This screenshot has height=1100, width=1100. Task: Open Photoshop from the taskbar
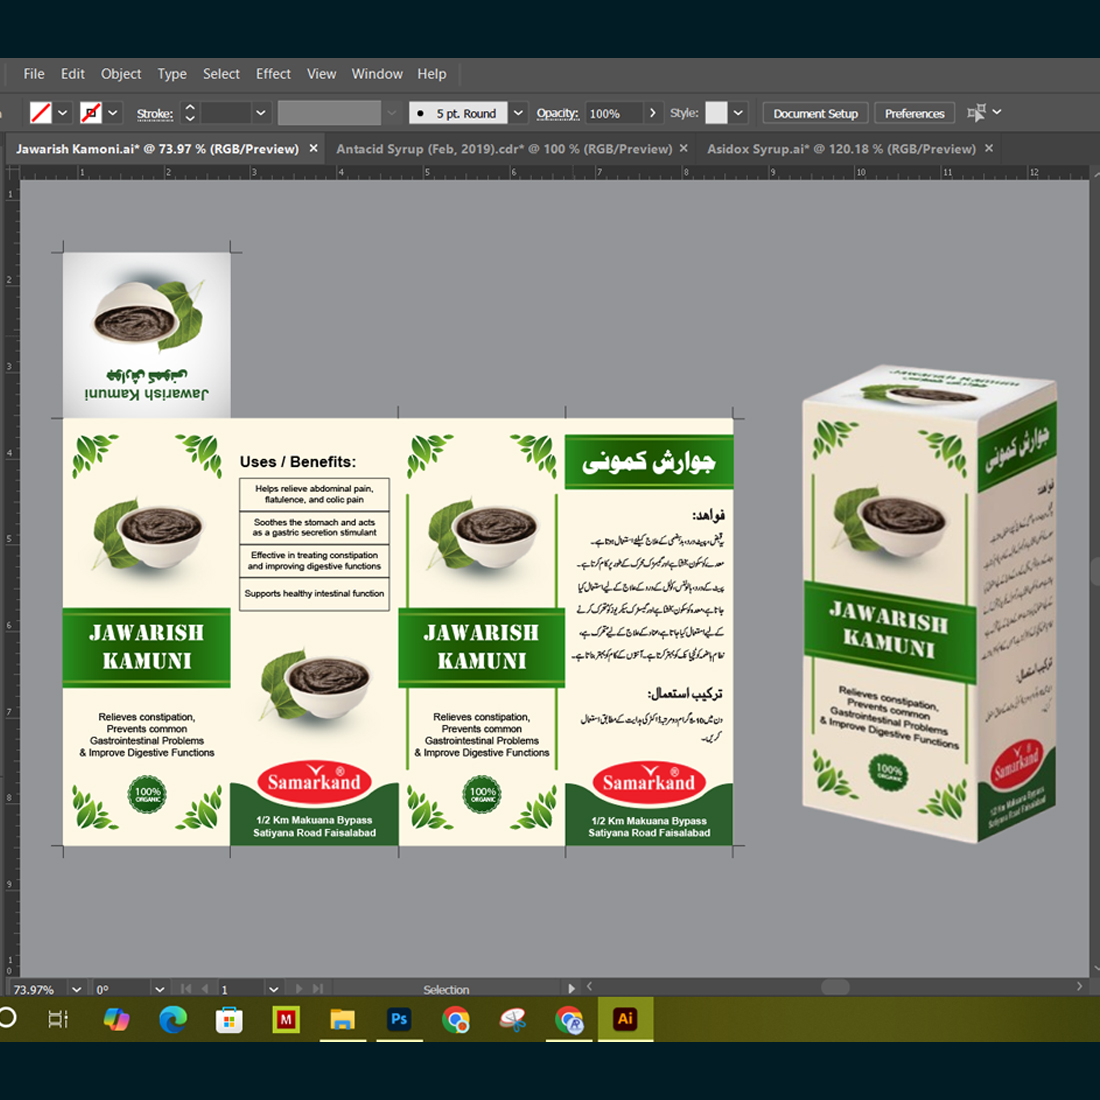(399, 1019)
